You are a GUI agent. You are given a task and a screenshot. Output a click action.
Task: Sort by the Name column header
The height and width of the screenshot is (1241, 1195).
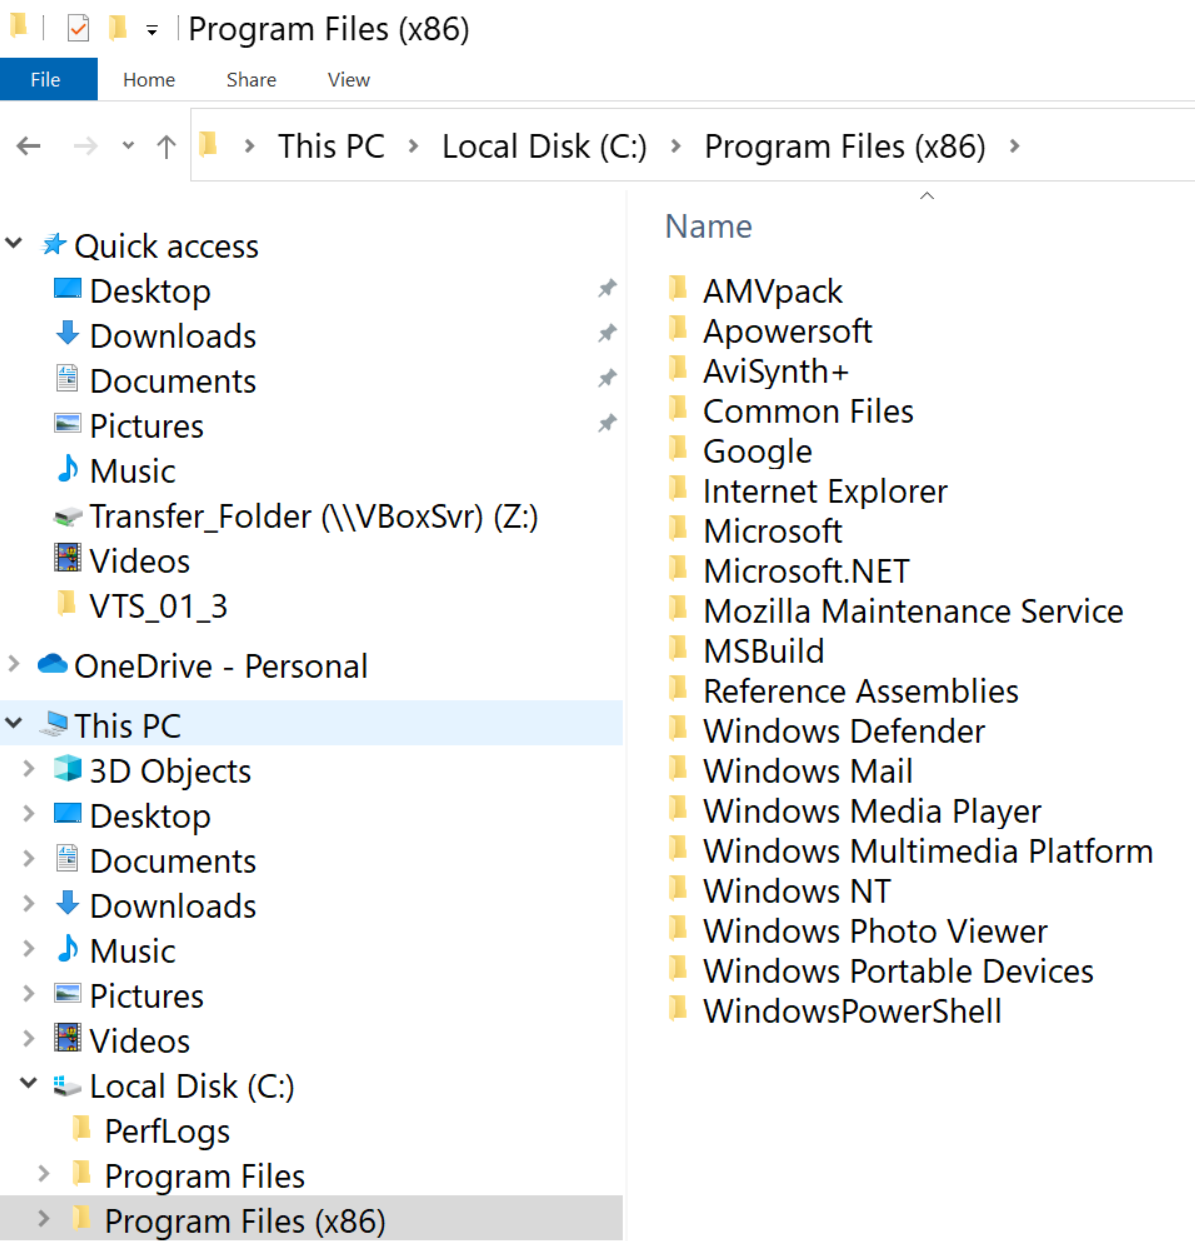(709, 227)
